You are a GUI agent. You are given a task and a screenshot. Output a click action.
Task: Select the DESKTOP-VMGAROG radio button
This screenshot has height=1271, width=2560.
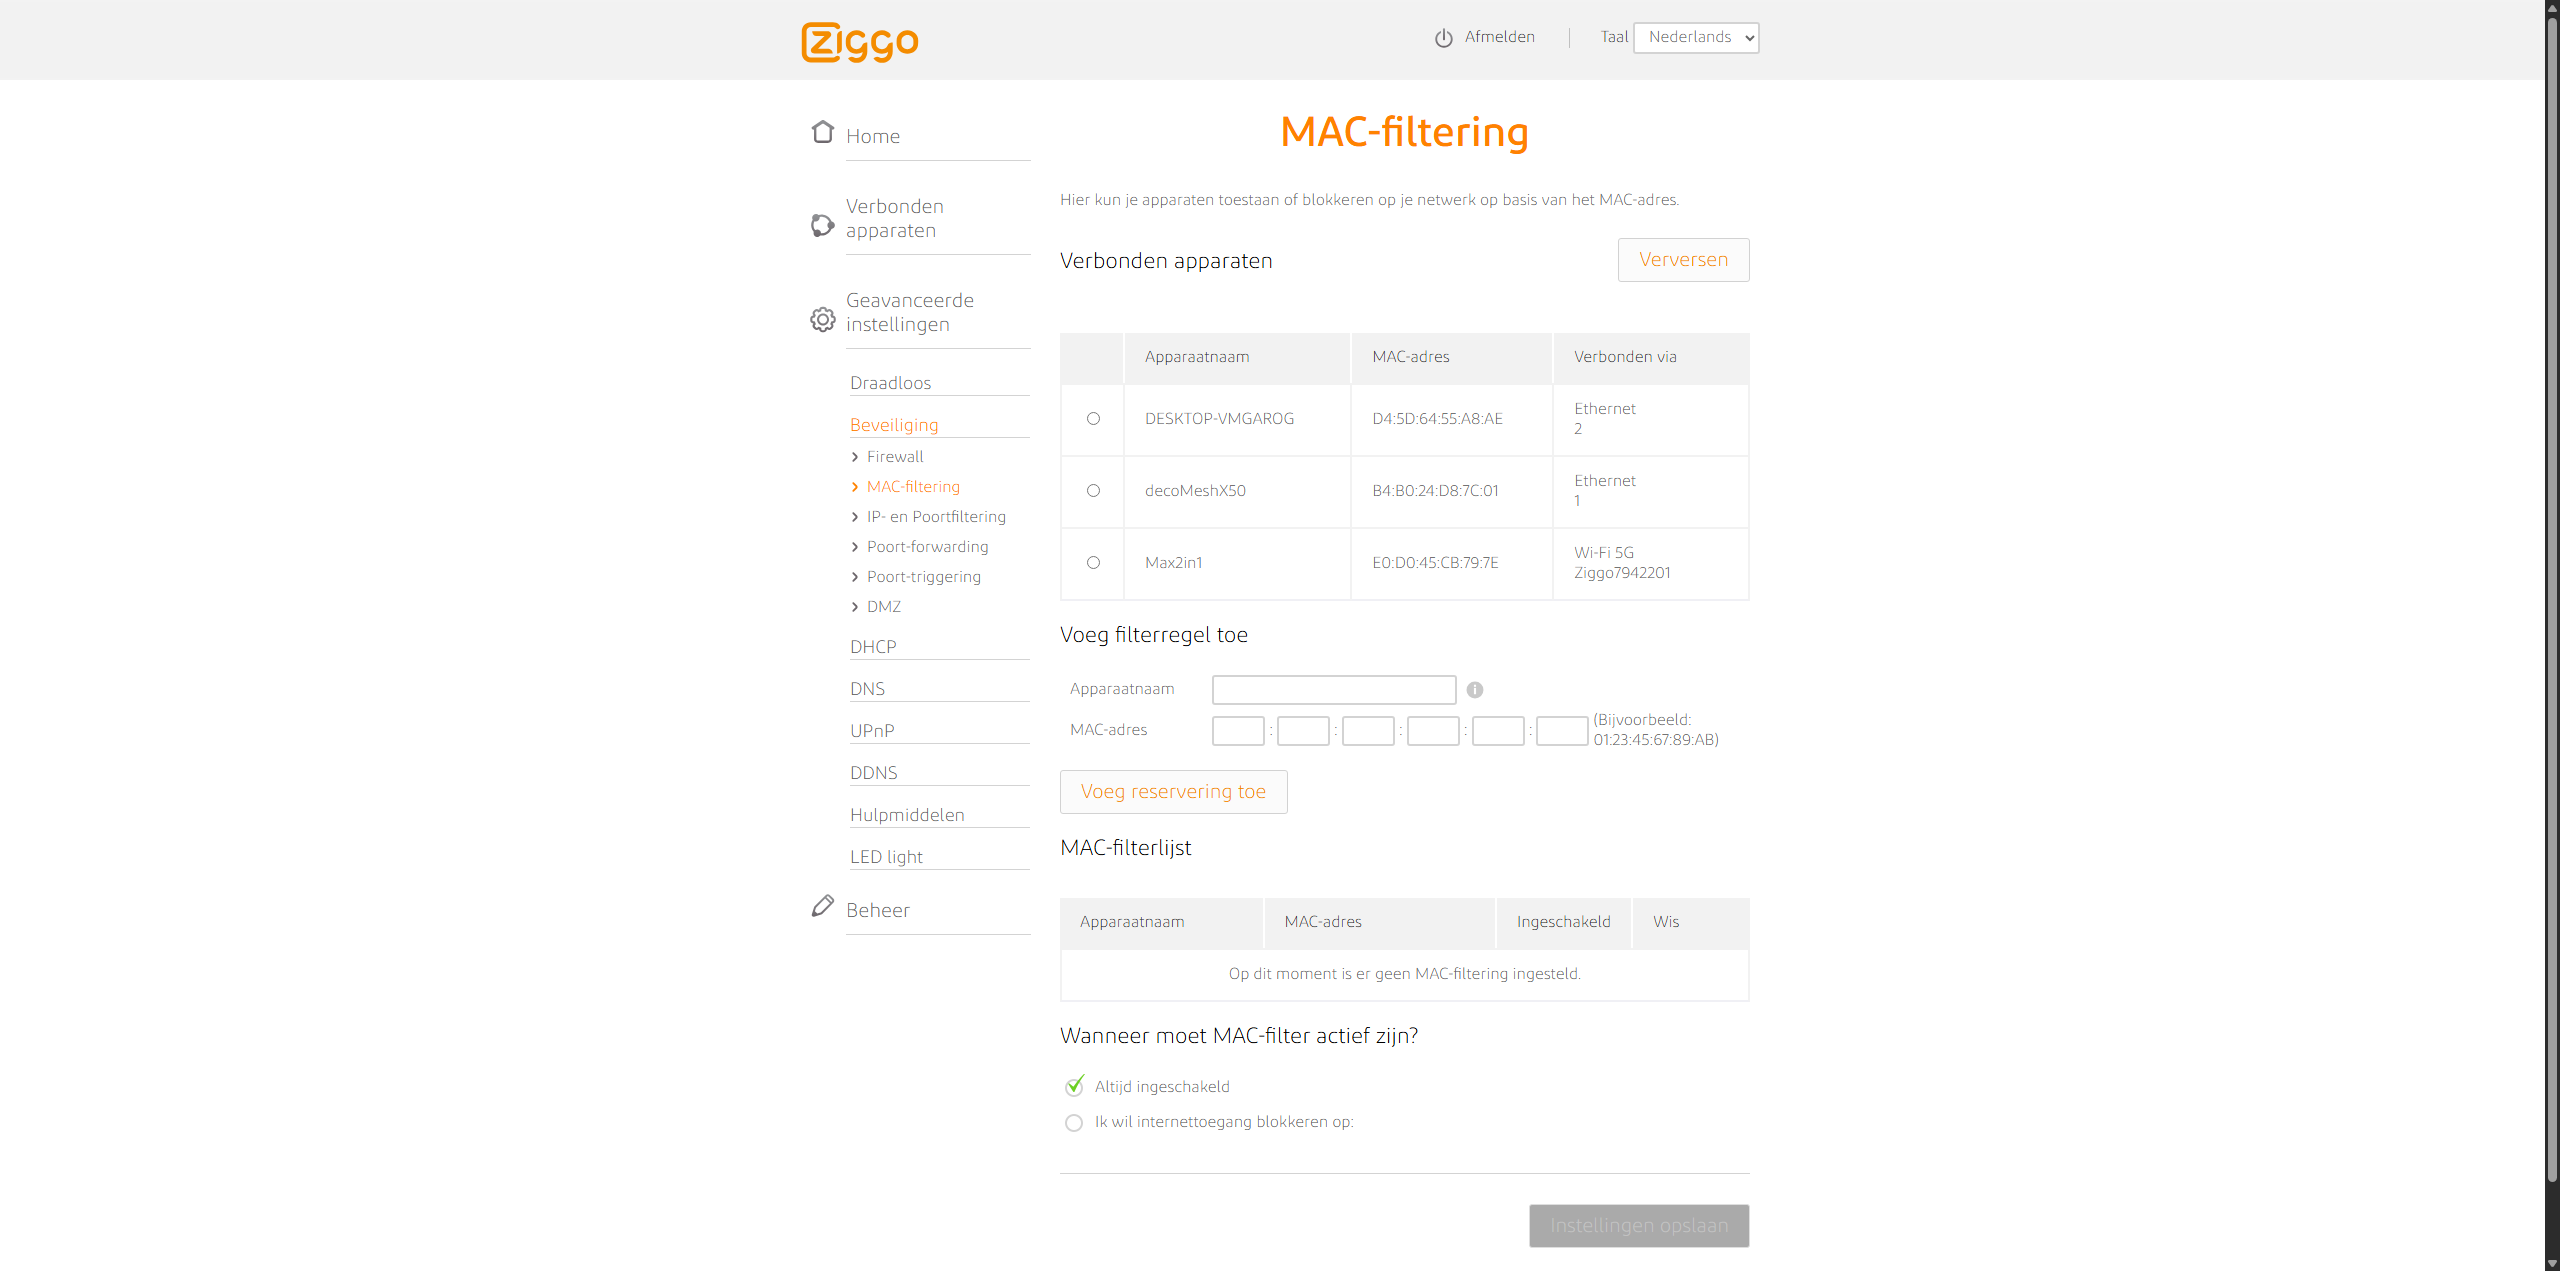coord(1093,419)
